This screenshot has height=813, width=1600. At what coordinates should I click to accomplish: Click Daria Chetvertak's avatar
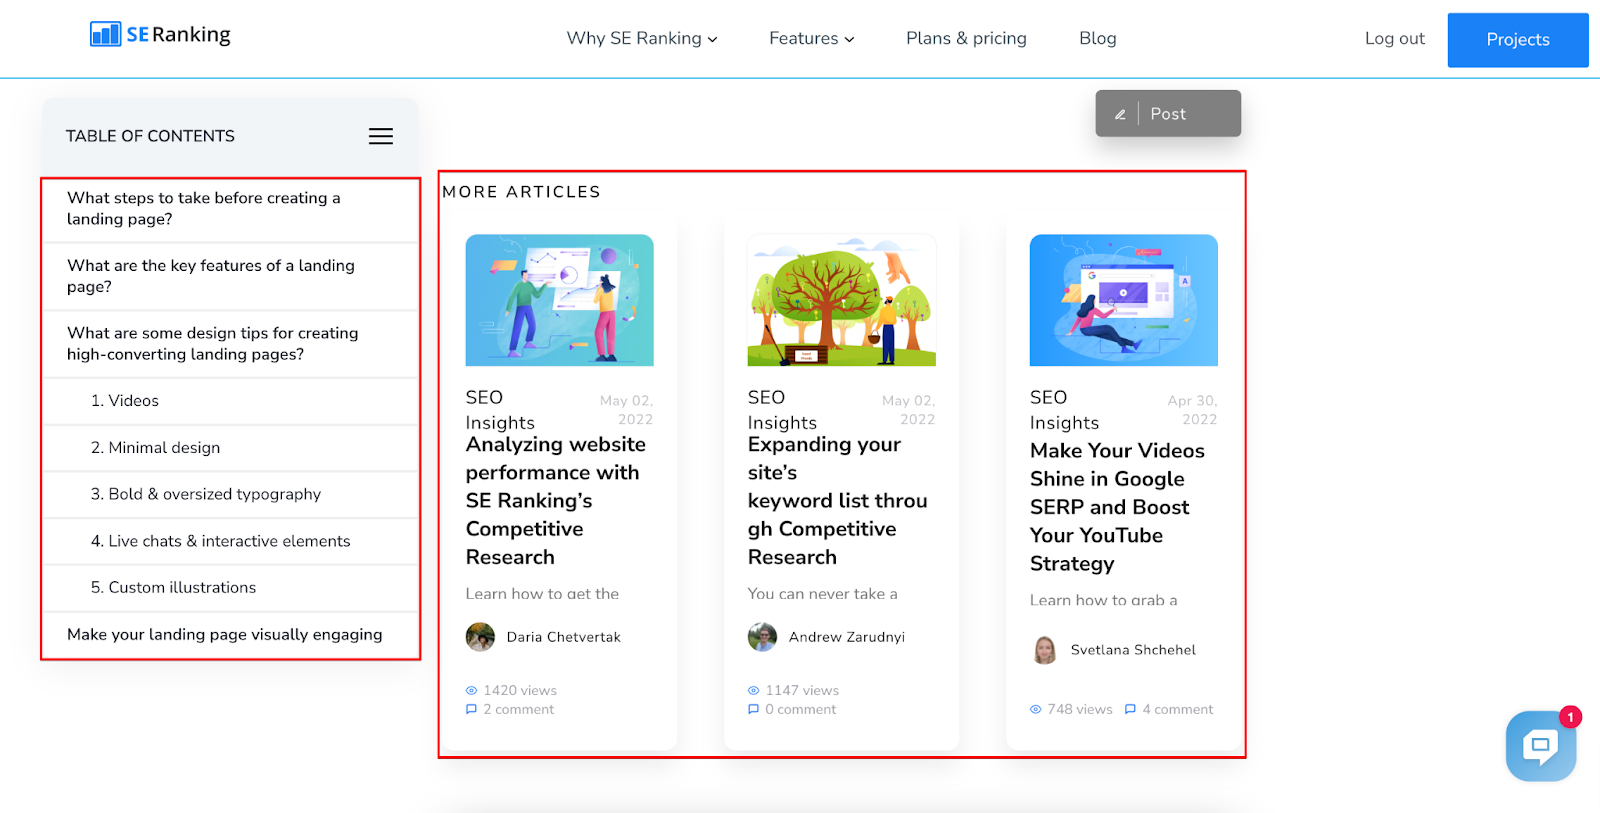(x=481, y=637)
